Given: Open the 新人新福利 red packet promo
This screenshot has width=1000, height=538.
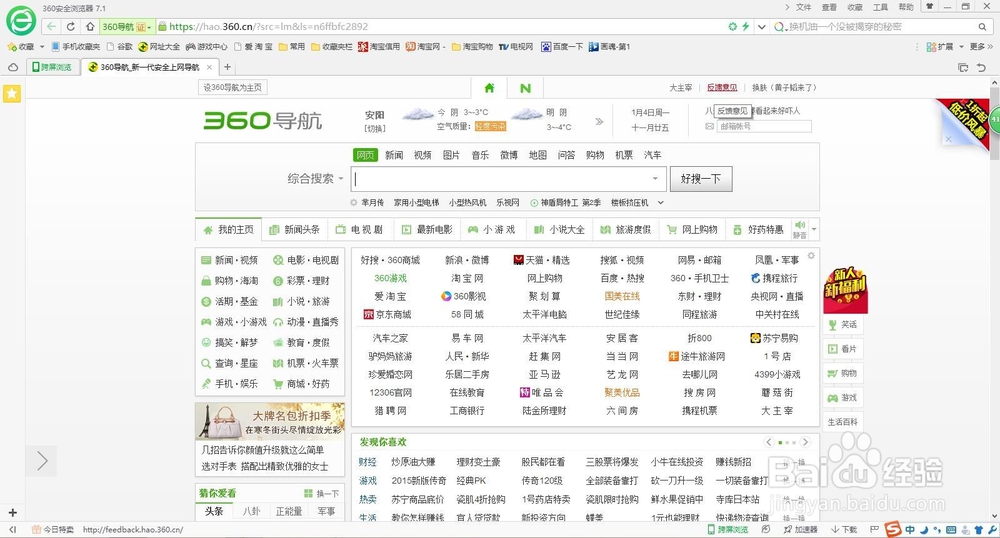Looking at the screenshot, I should (844, 289).
